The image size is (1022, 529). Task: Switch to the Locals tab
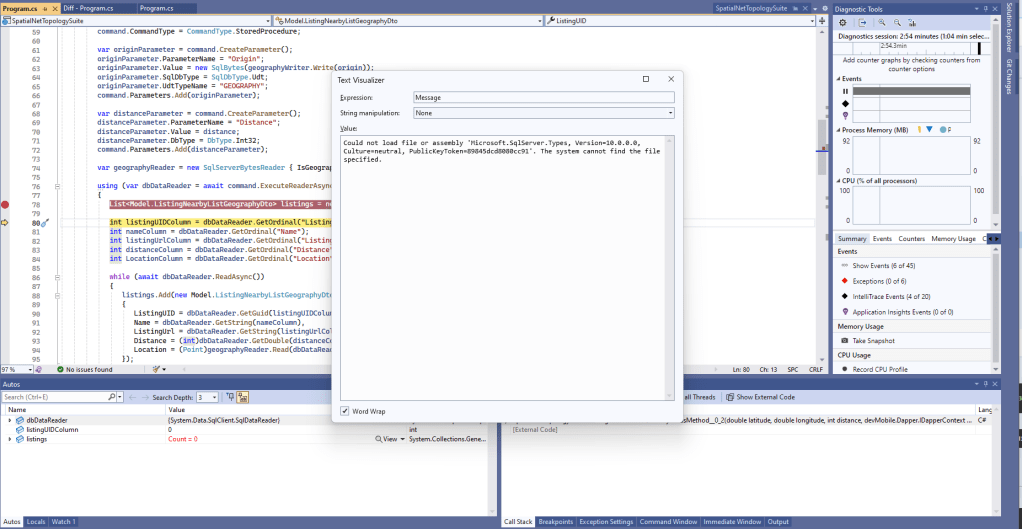(x=36, y=522)
